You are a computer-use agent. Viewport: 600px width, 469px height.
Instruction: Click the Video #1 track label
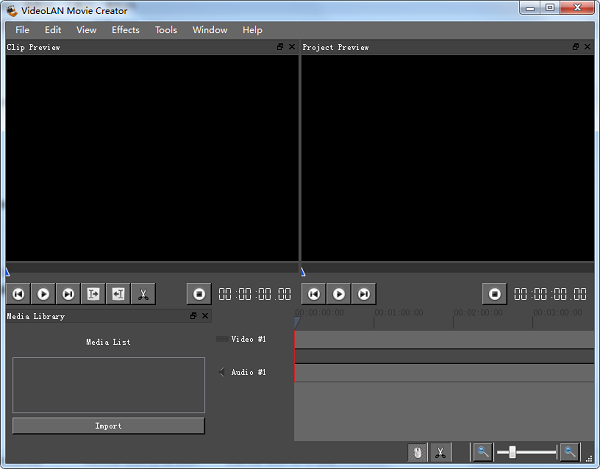click(x=248, y=339)
